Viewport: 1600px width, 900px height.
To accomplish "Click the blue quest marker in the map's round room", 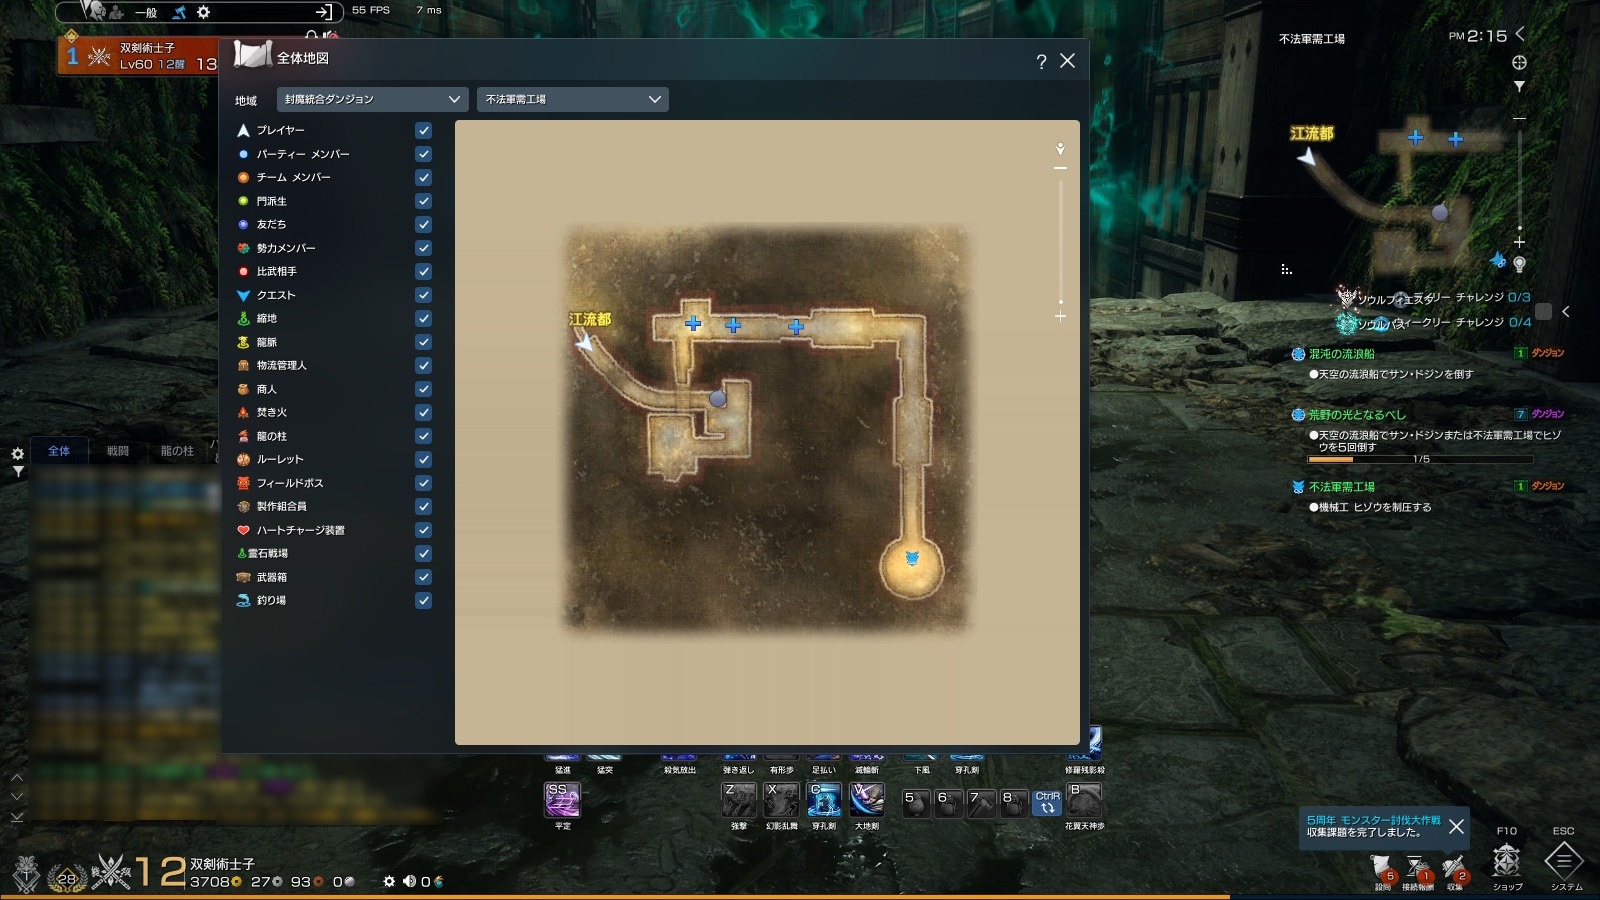I will (x=912, y=558).
